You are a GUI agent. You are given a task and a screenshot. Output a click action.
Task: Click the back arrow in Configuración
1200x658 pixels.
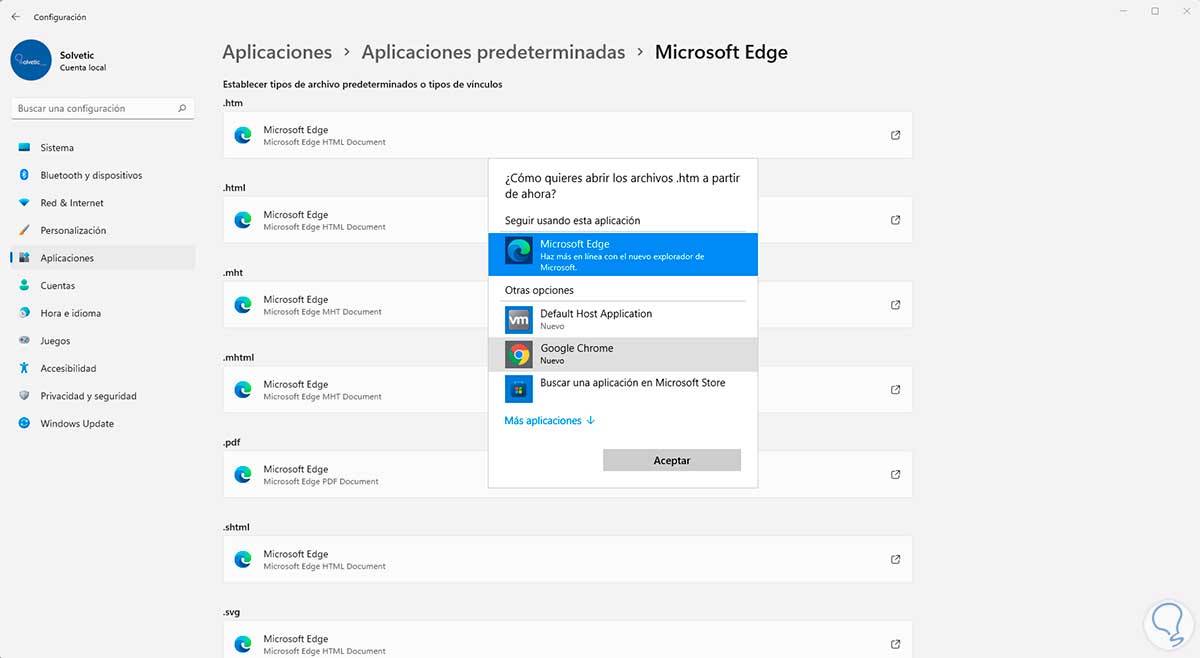15,17
